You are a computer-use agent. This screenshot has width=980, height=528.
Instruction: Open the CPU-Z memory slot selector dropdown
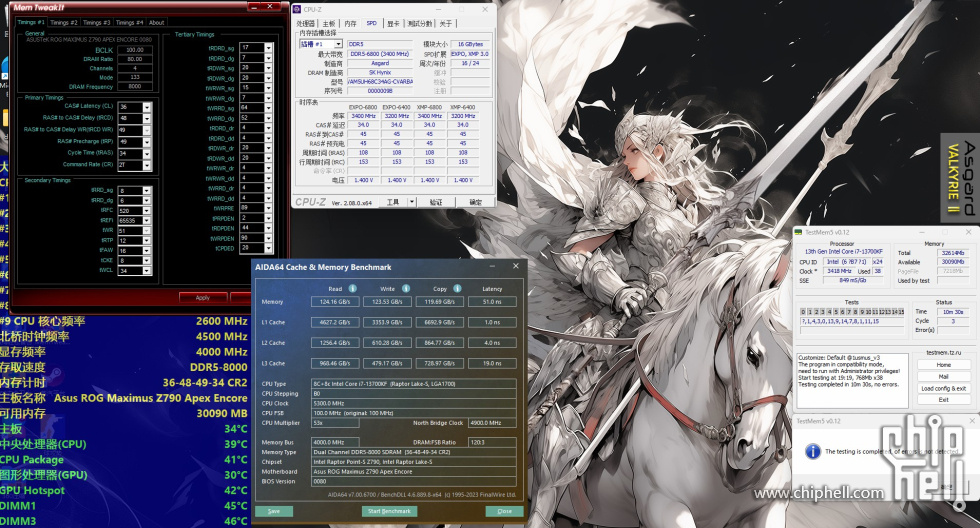[x=338, y=44]
